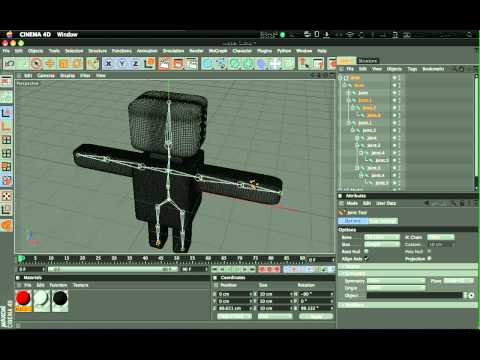Click the Rotation H field
This screenshot has width=480, height=360.
click(x=316, y=294)
